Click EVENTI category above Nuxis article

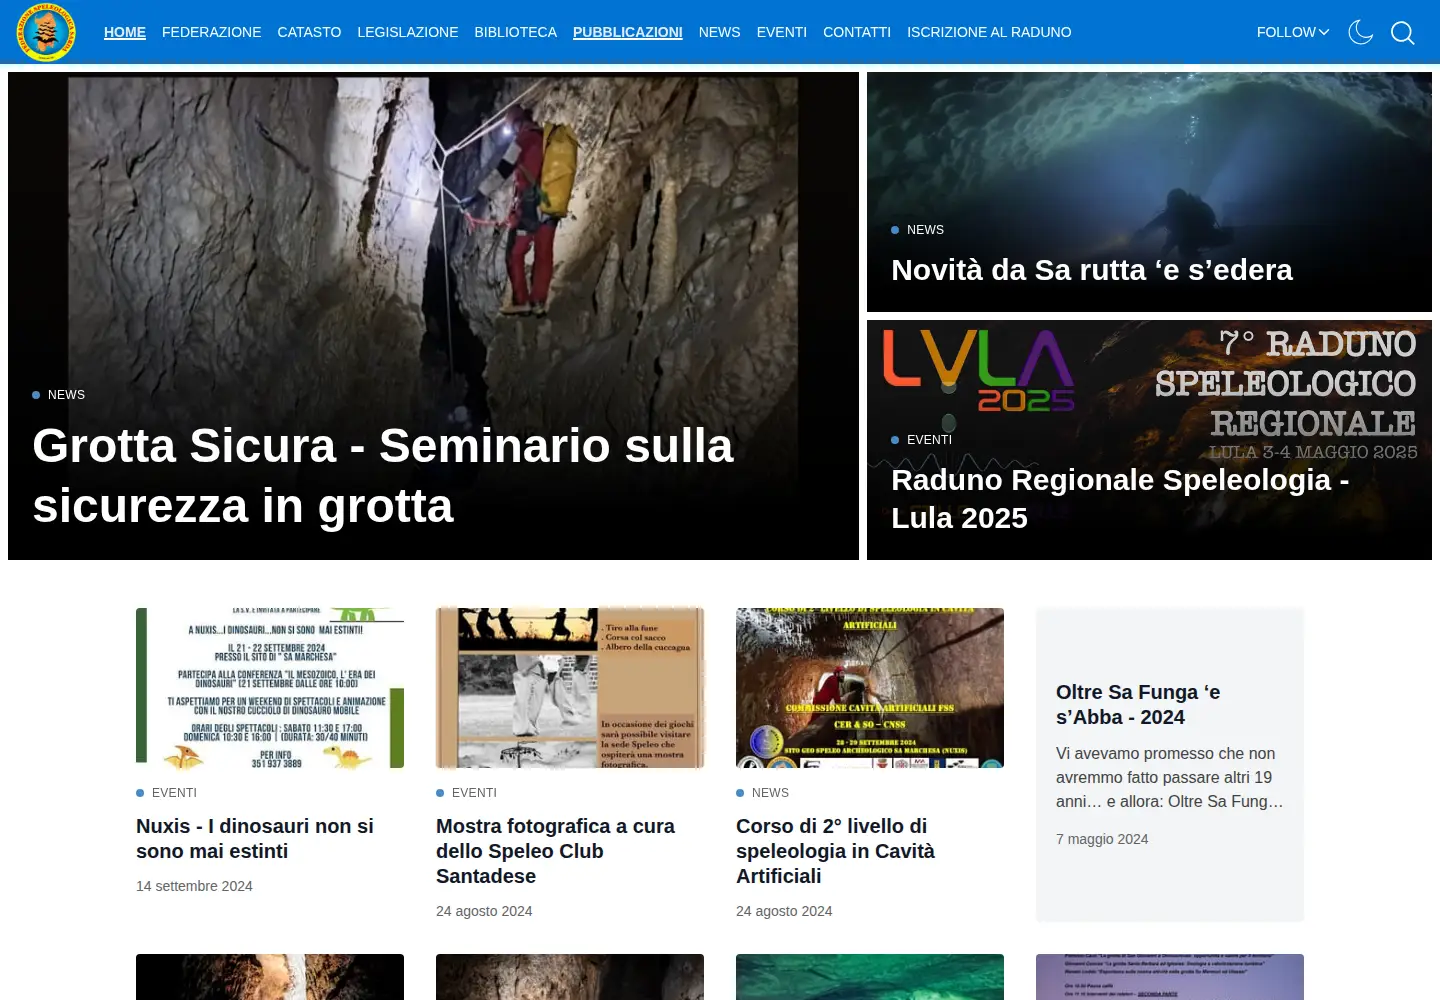(x=174, y=793)
